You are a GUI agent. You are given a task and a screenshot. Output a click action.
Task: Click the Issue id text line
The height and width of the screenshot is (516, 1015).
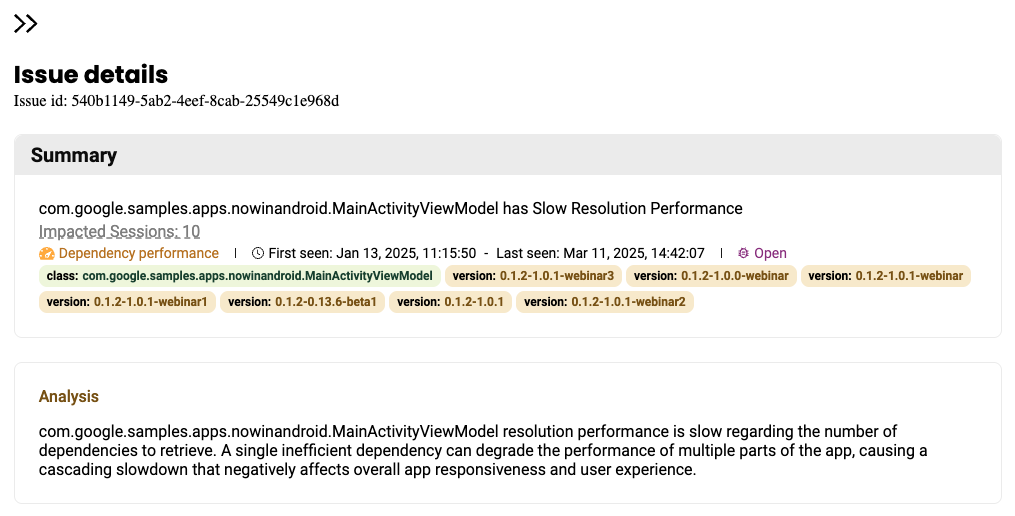[176, 100]
